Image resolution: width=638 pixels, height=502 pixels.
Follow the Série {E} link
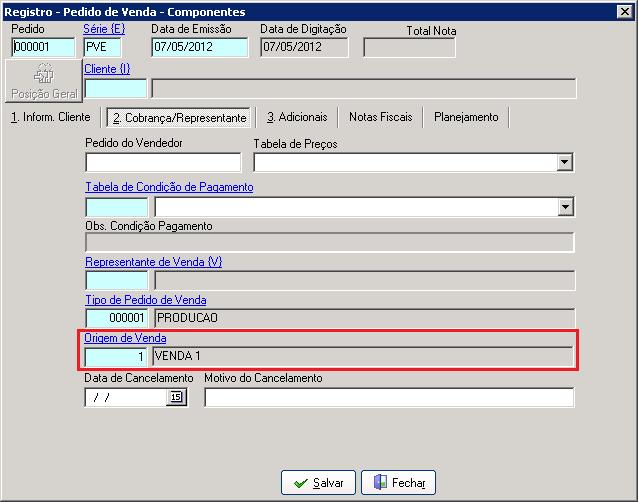pos(104,29)
